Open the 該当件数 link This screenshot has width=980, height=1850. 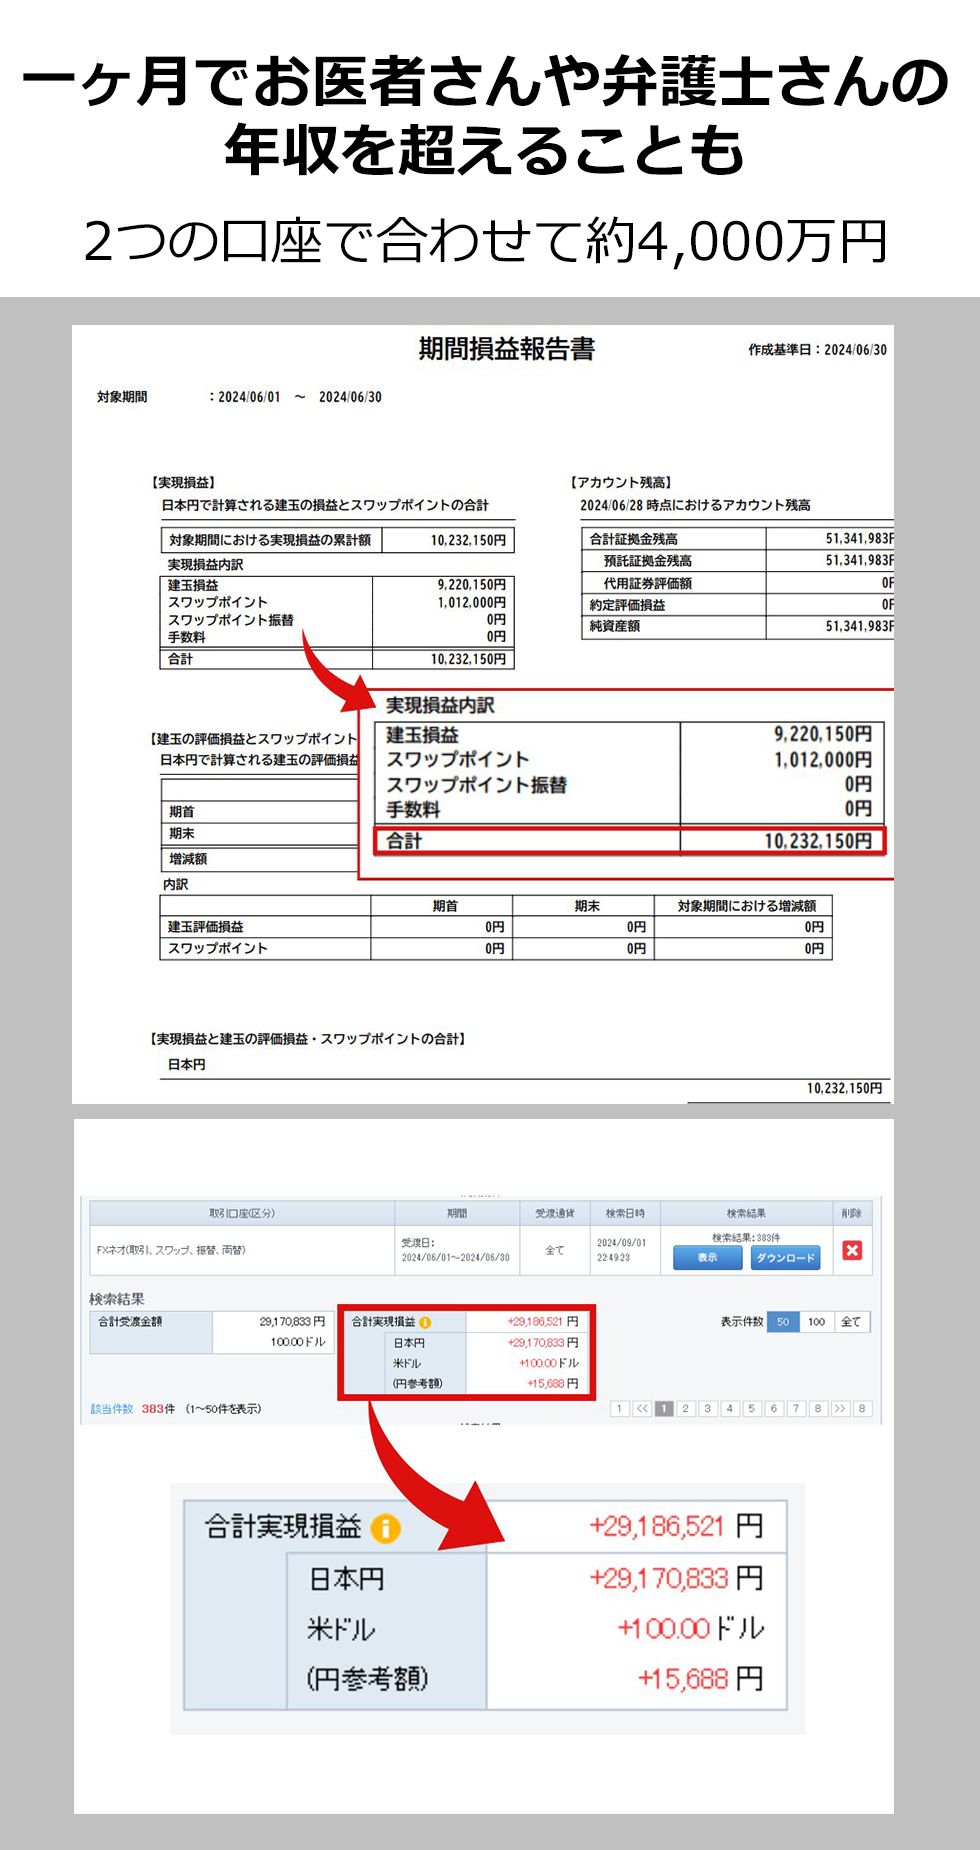(111, 1409)
